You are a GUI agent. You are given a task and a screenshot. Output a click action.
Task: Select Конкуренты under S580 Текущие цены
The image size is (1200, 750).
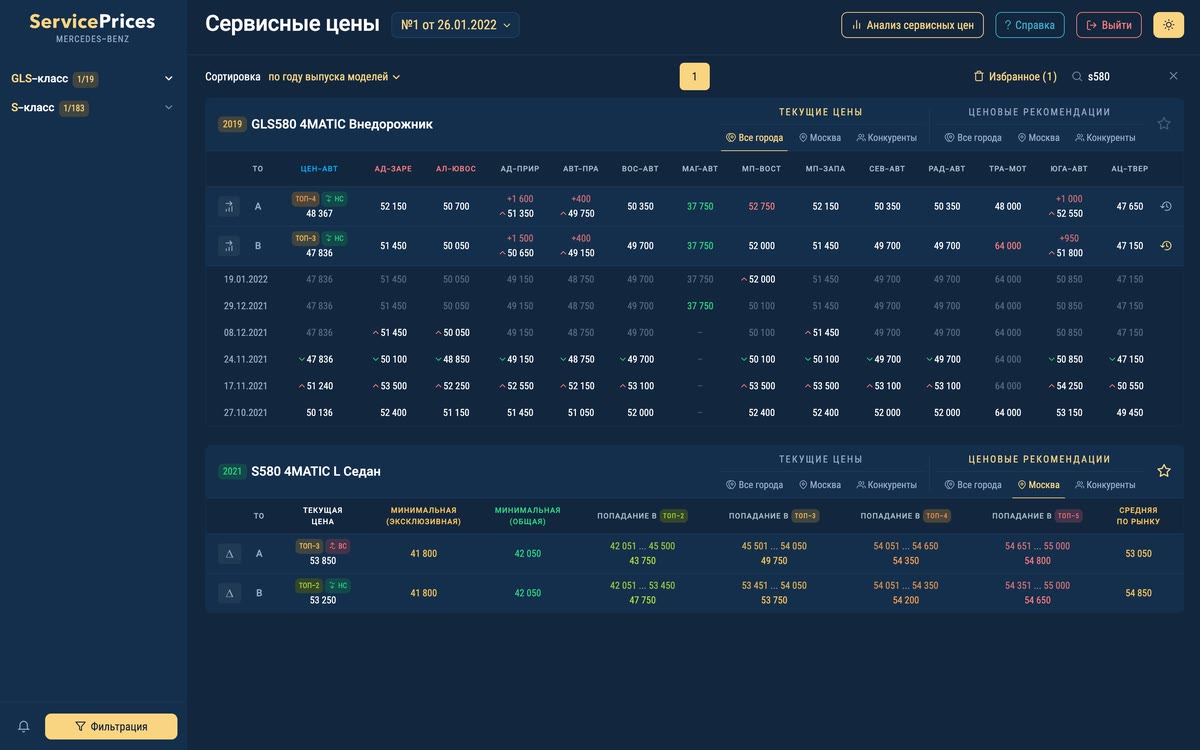click(x=886, y=485)
